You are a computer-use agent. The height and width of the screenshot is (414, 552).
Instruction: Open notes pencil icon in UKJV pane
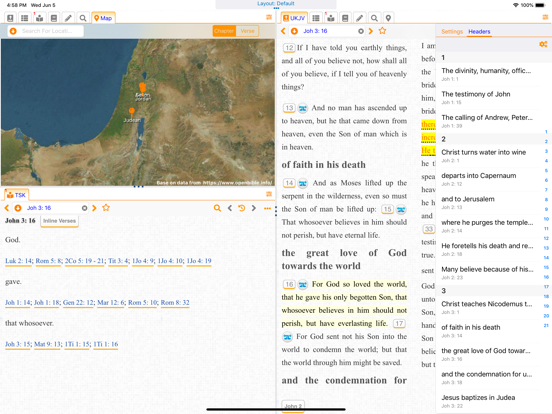(359, 18)
